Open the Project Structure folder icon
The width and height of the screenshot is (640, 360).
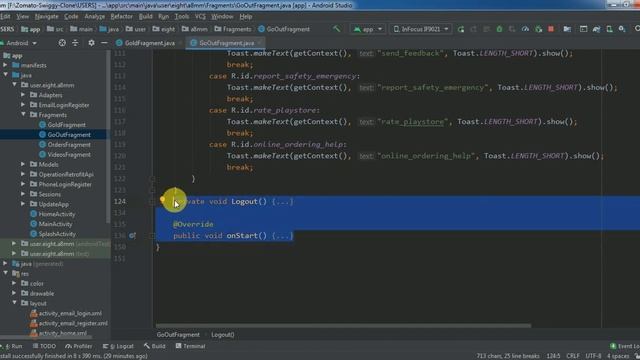pyautogui.click(x=567, y=29)
